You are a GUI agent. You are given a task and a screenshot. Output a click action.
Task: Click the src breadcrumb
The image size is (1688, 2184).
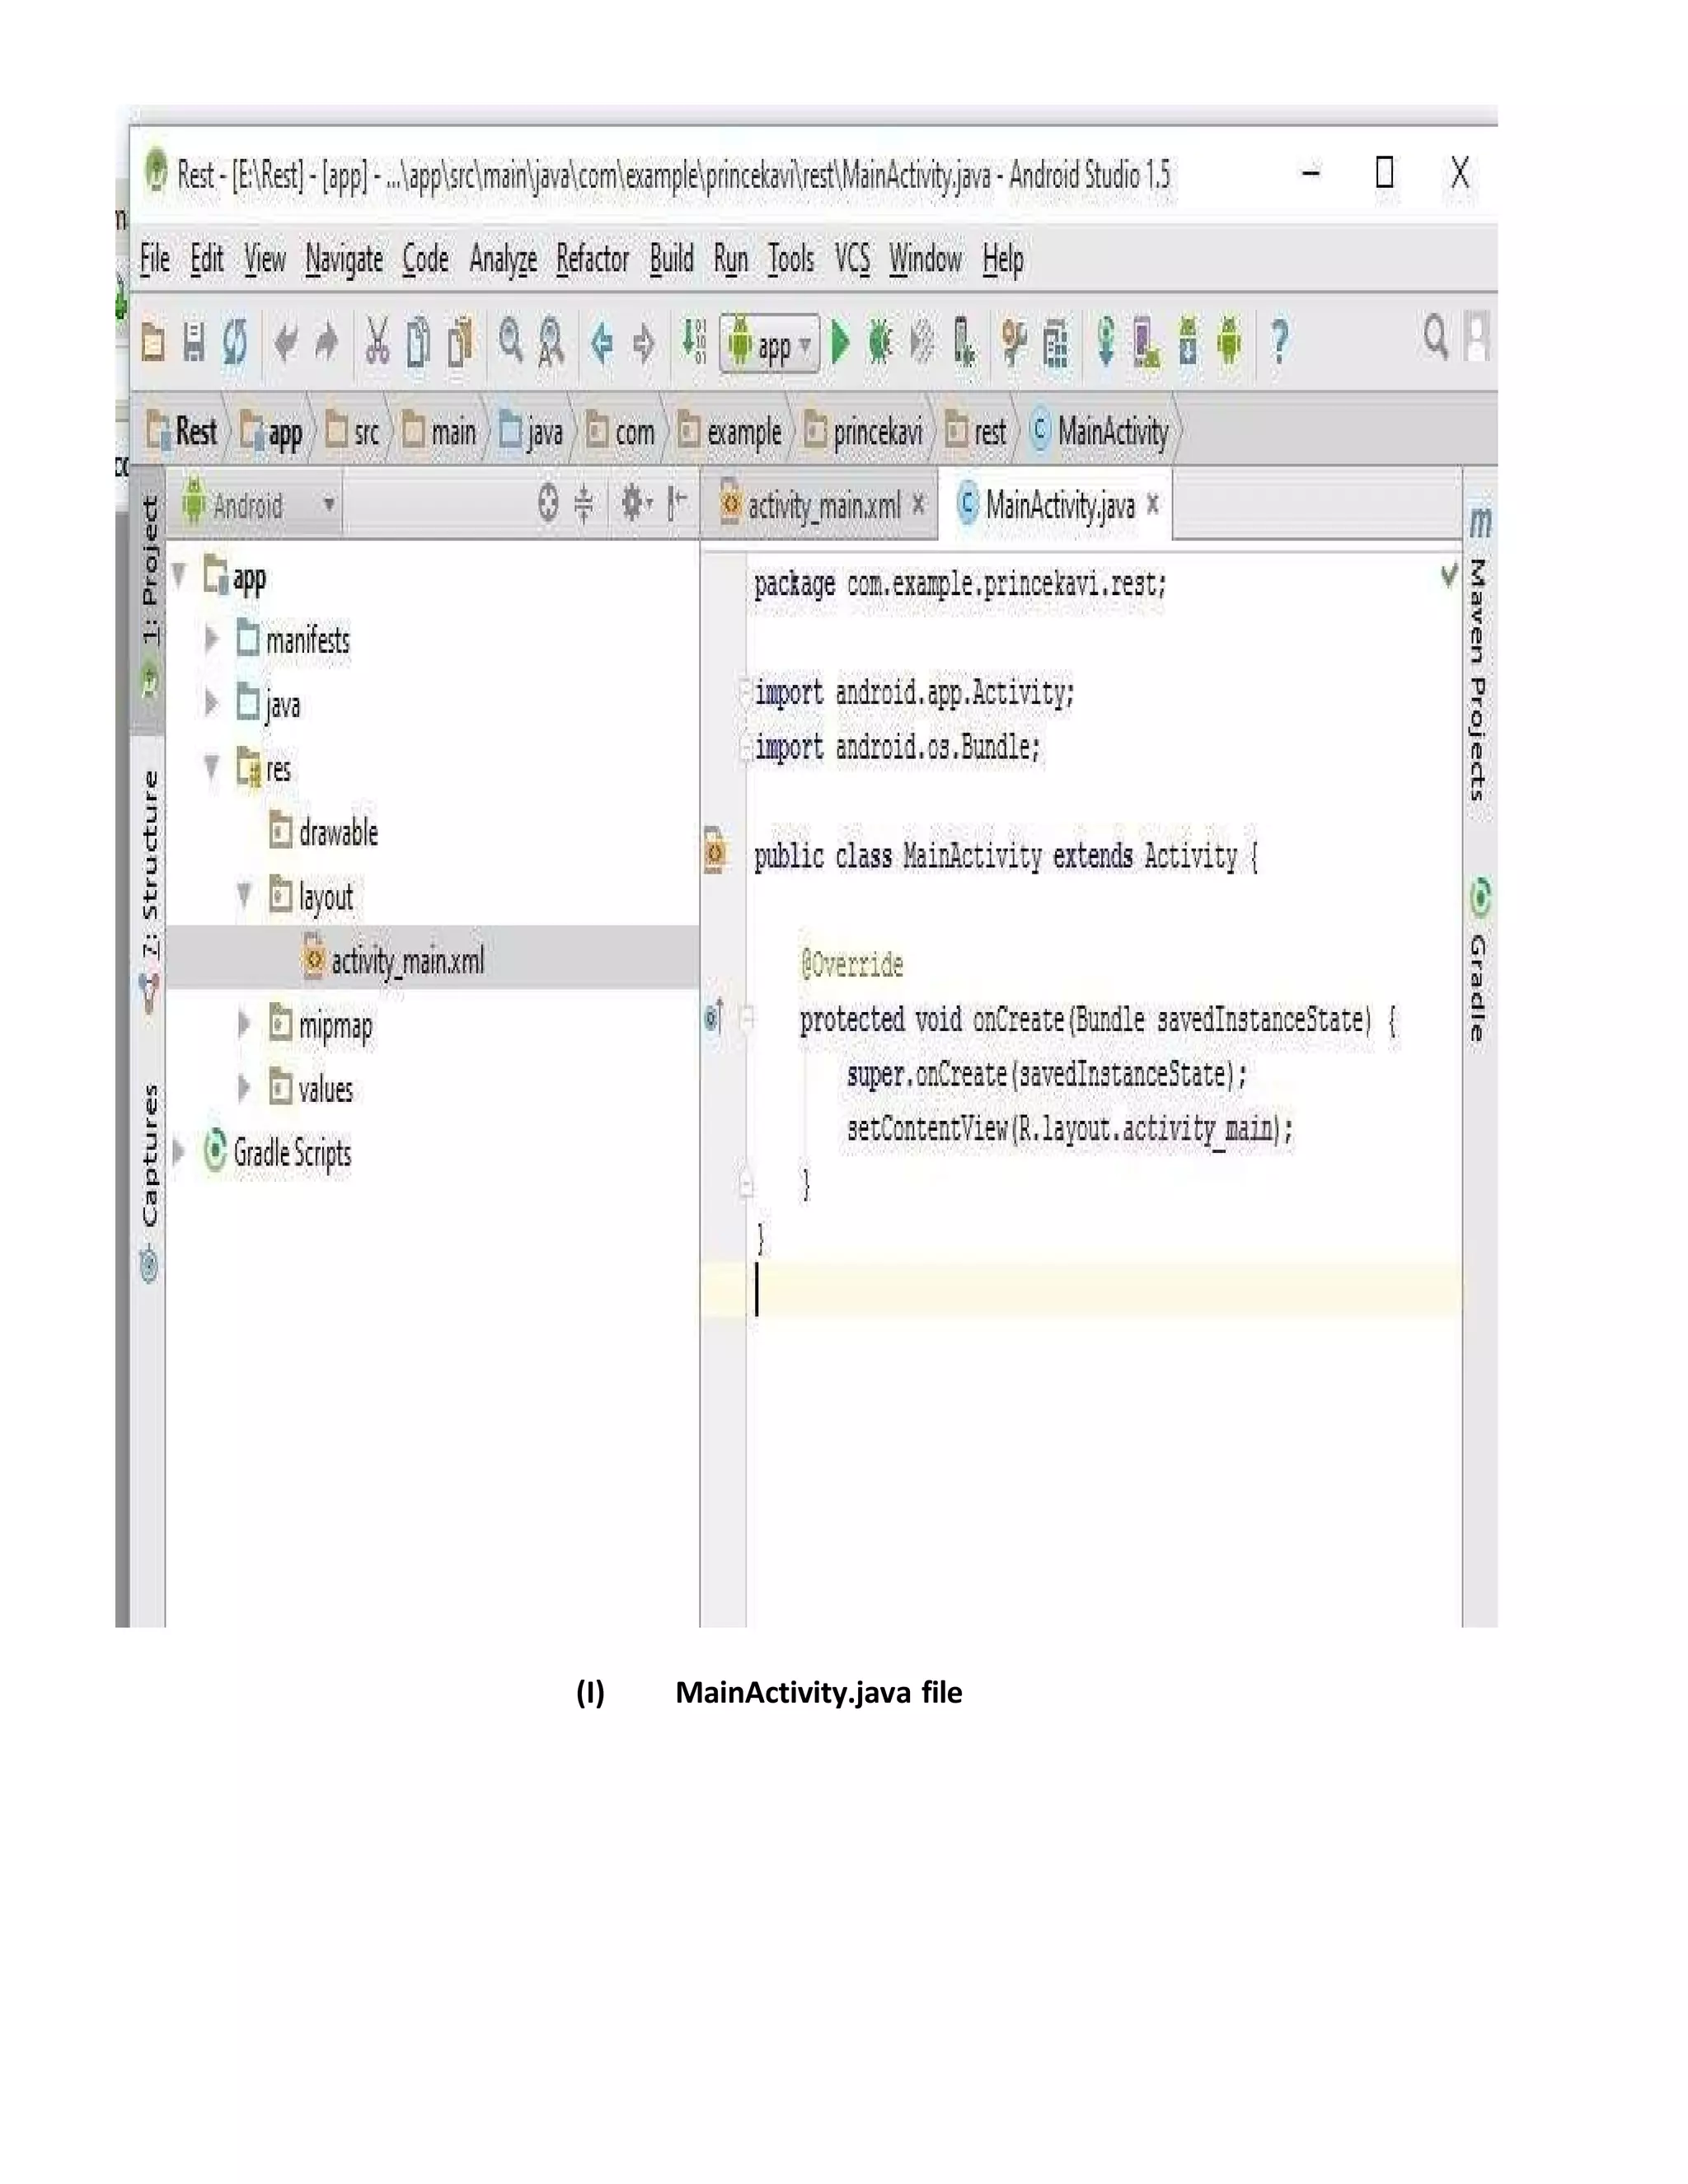tap(354, 431)
